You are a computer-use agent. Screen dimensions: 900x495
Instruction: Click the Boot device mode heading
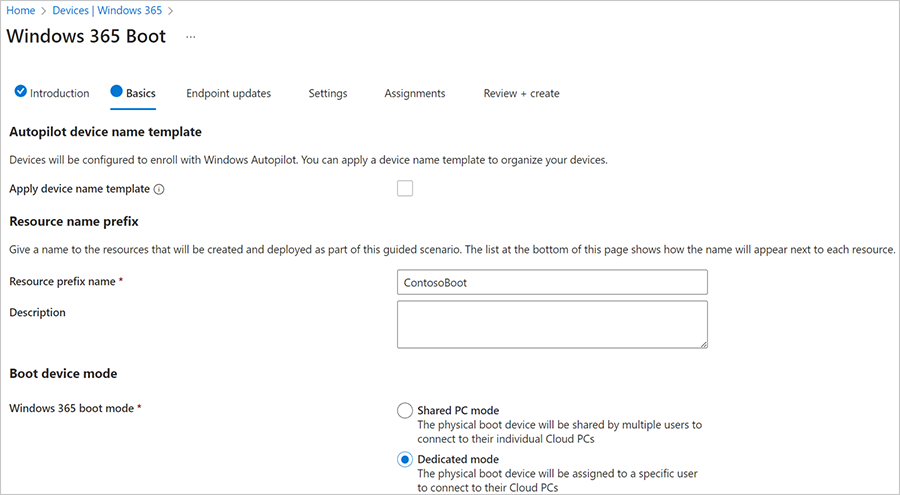tap(63, 374)
